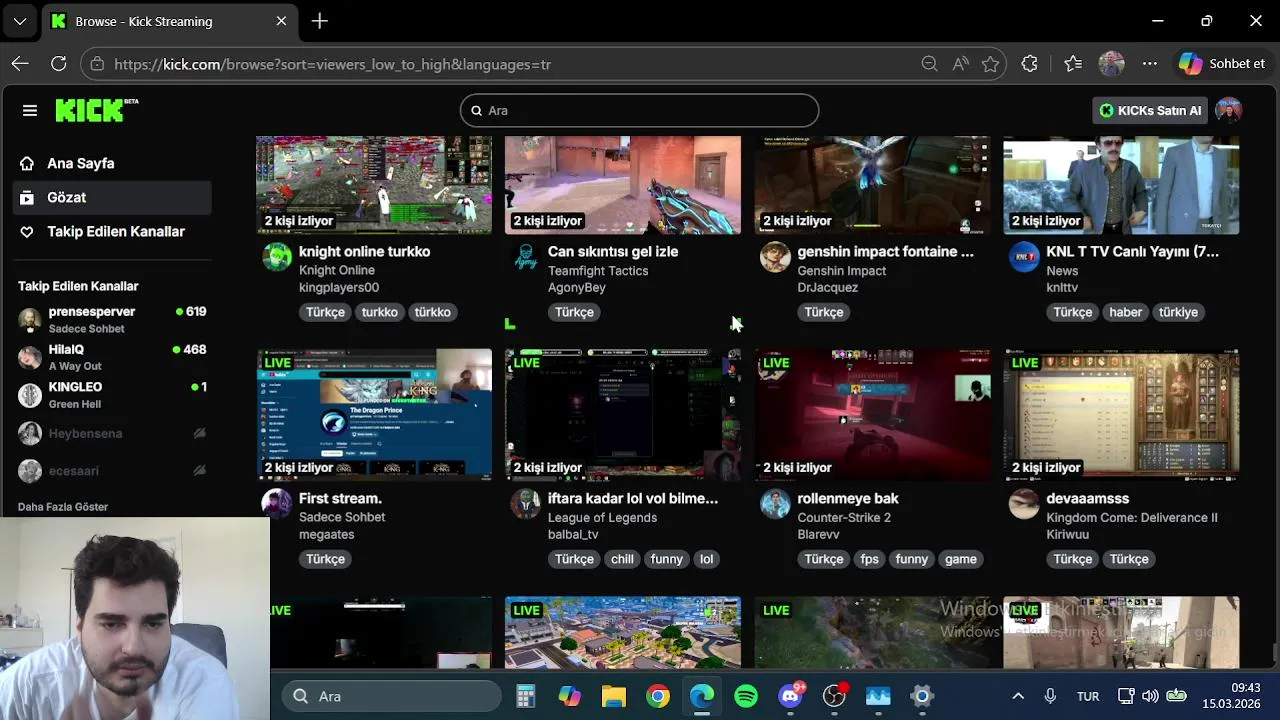Click the AgonyBey channel avatar

[526, 257]
